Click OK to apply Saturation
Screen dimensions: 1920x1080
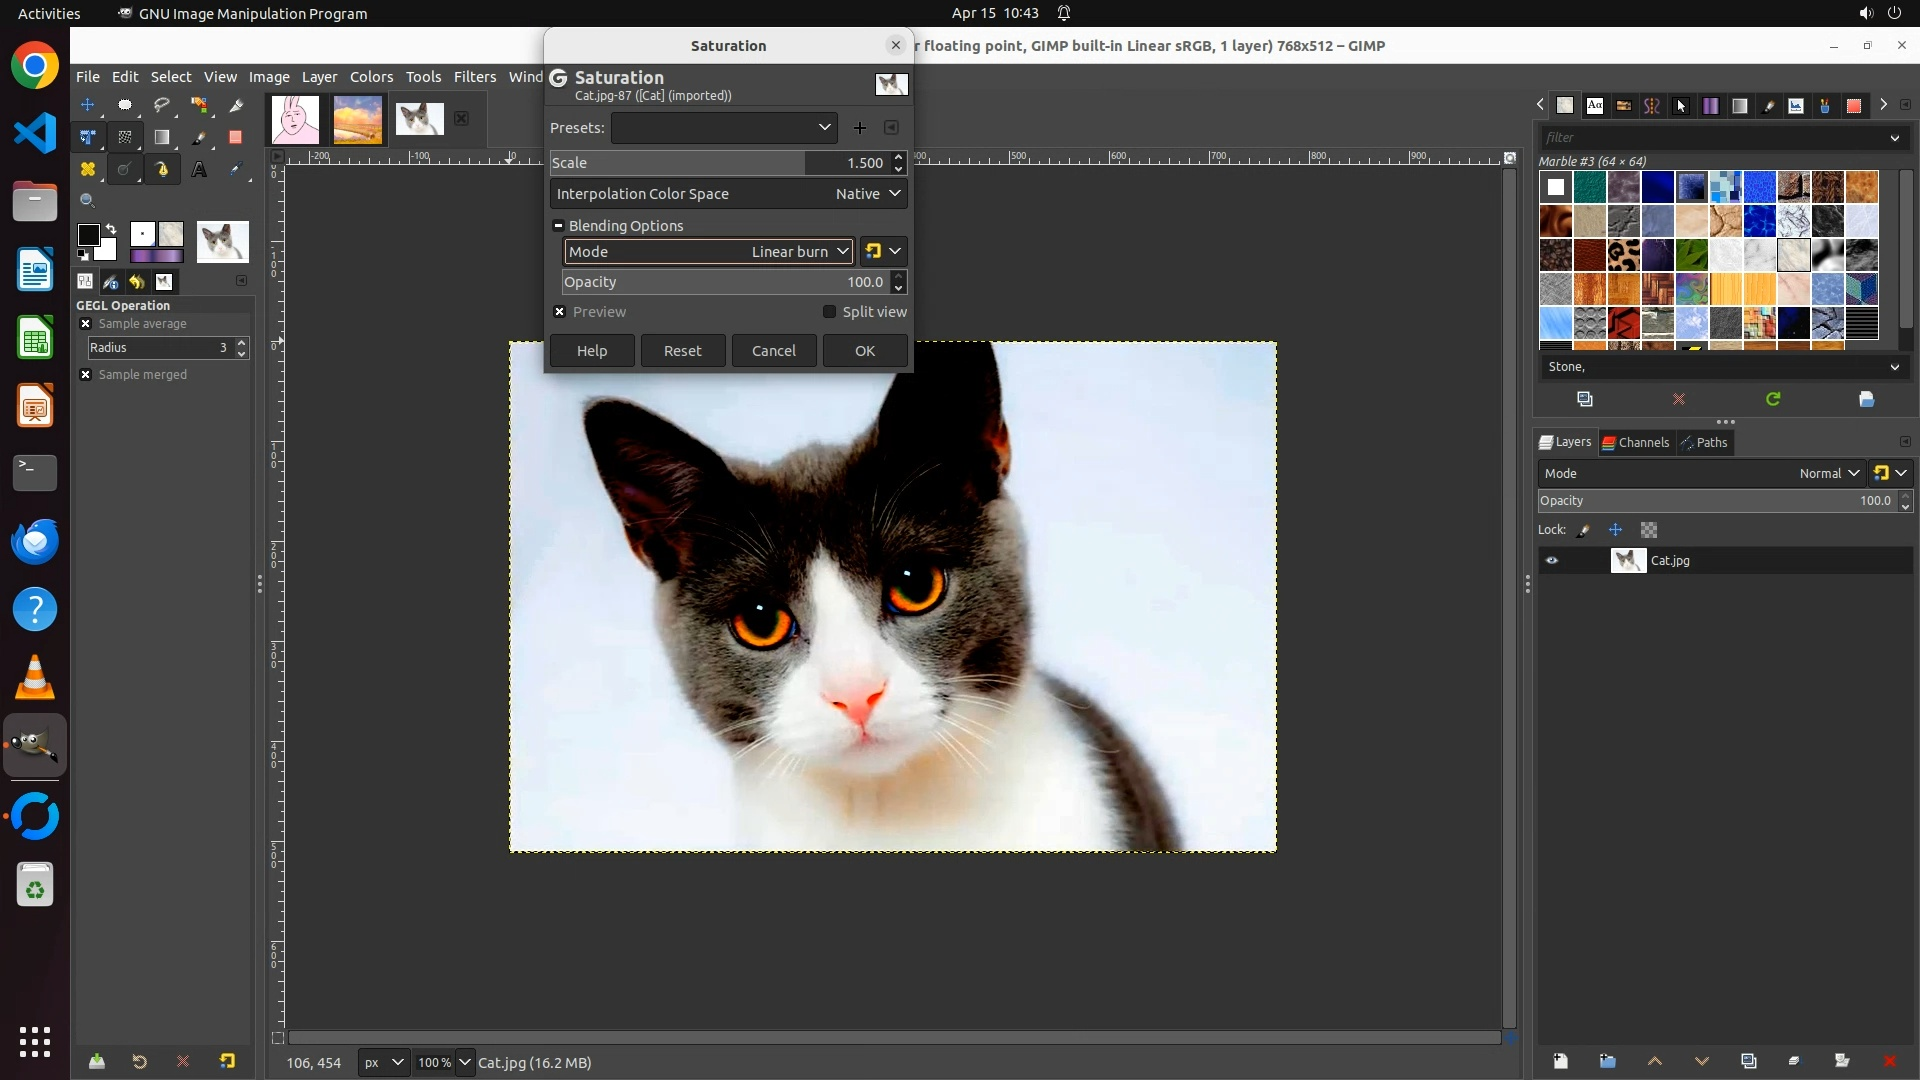pos(864,351)
